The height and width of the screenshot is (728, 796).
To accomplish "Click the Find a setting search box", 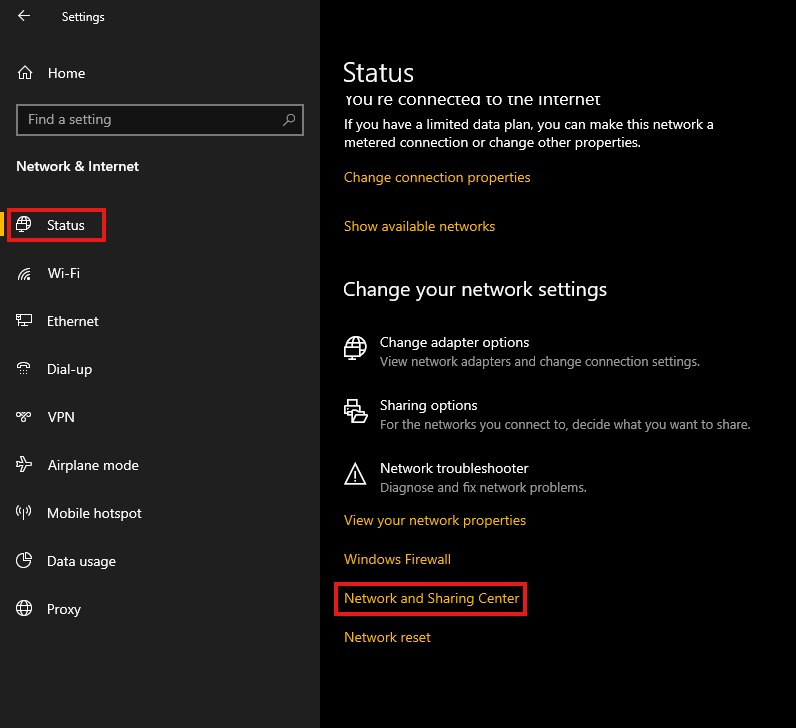I will tap(160, 120).
